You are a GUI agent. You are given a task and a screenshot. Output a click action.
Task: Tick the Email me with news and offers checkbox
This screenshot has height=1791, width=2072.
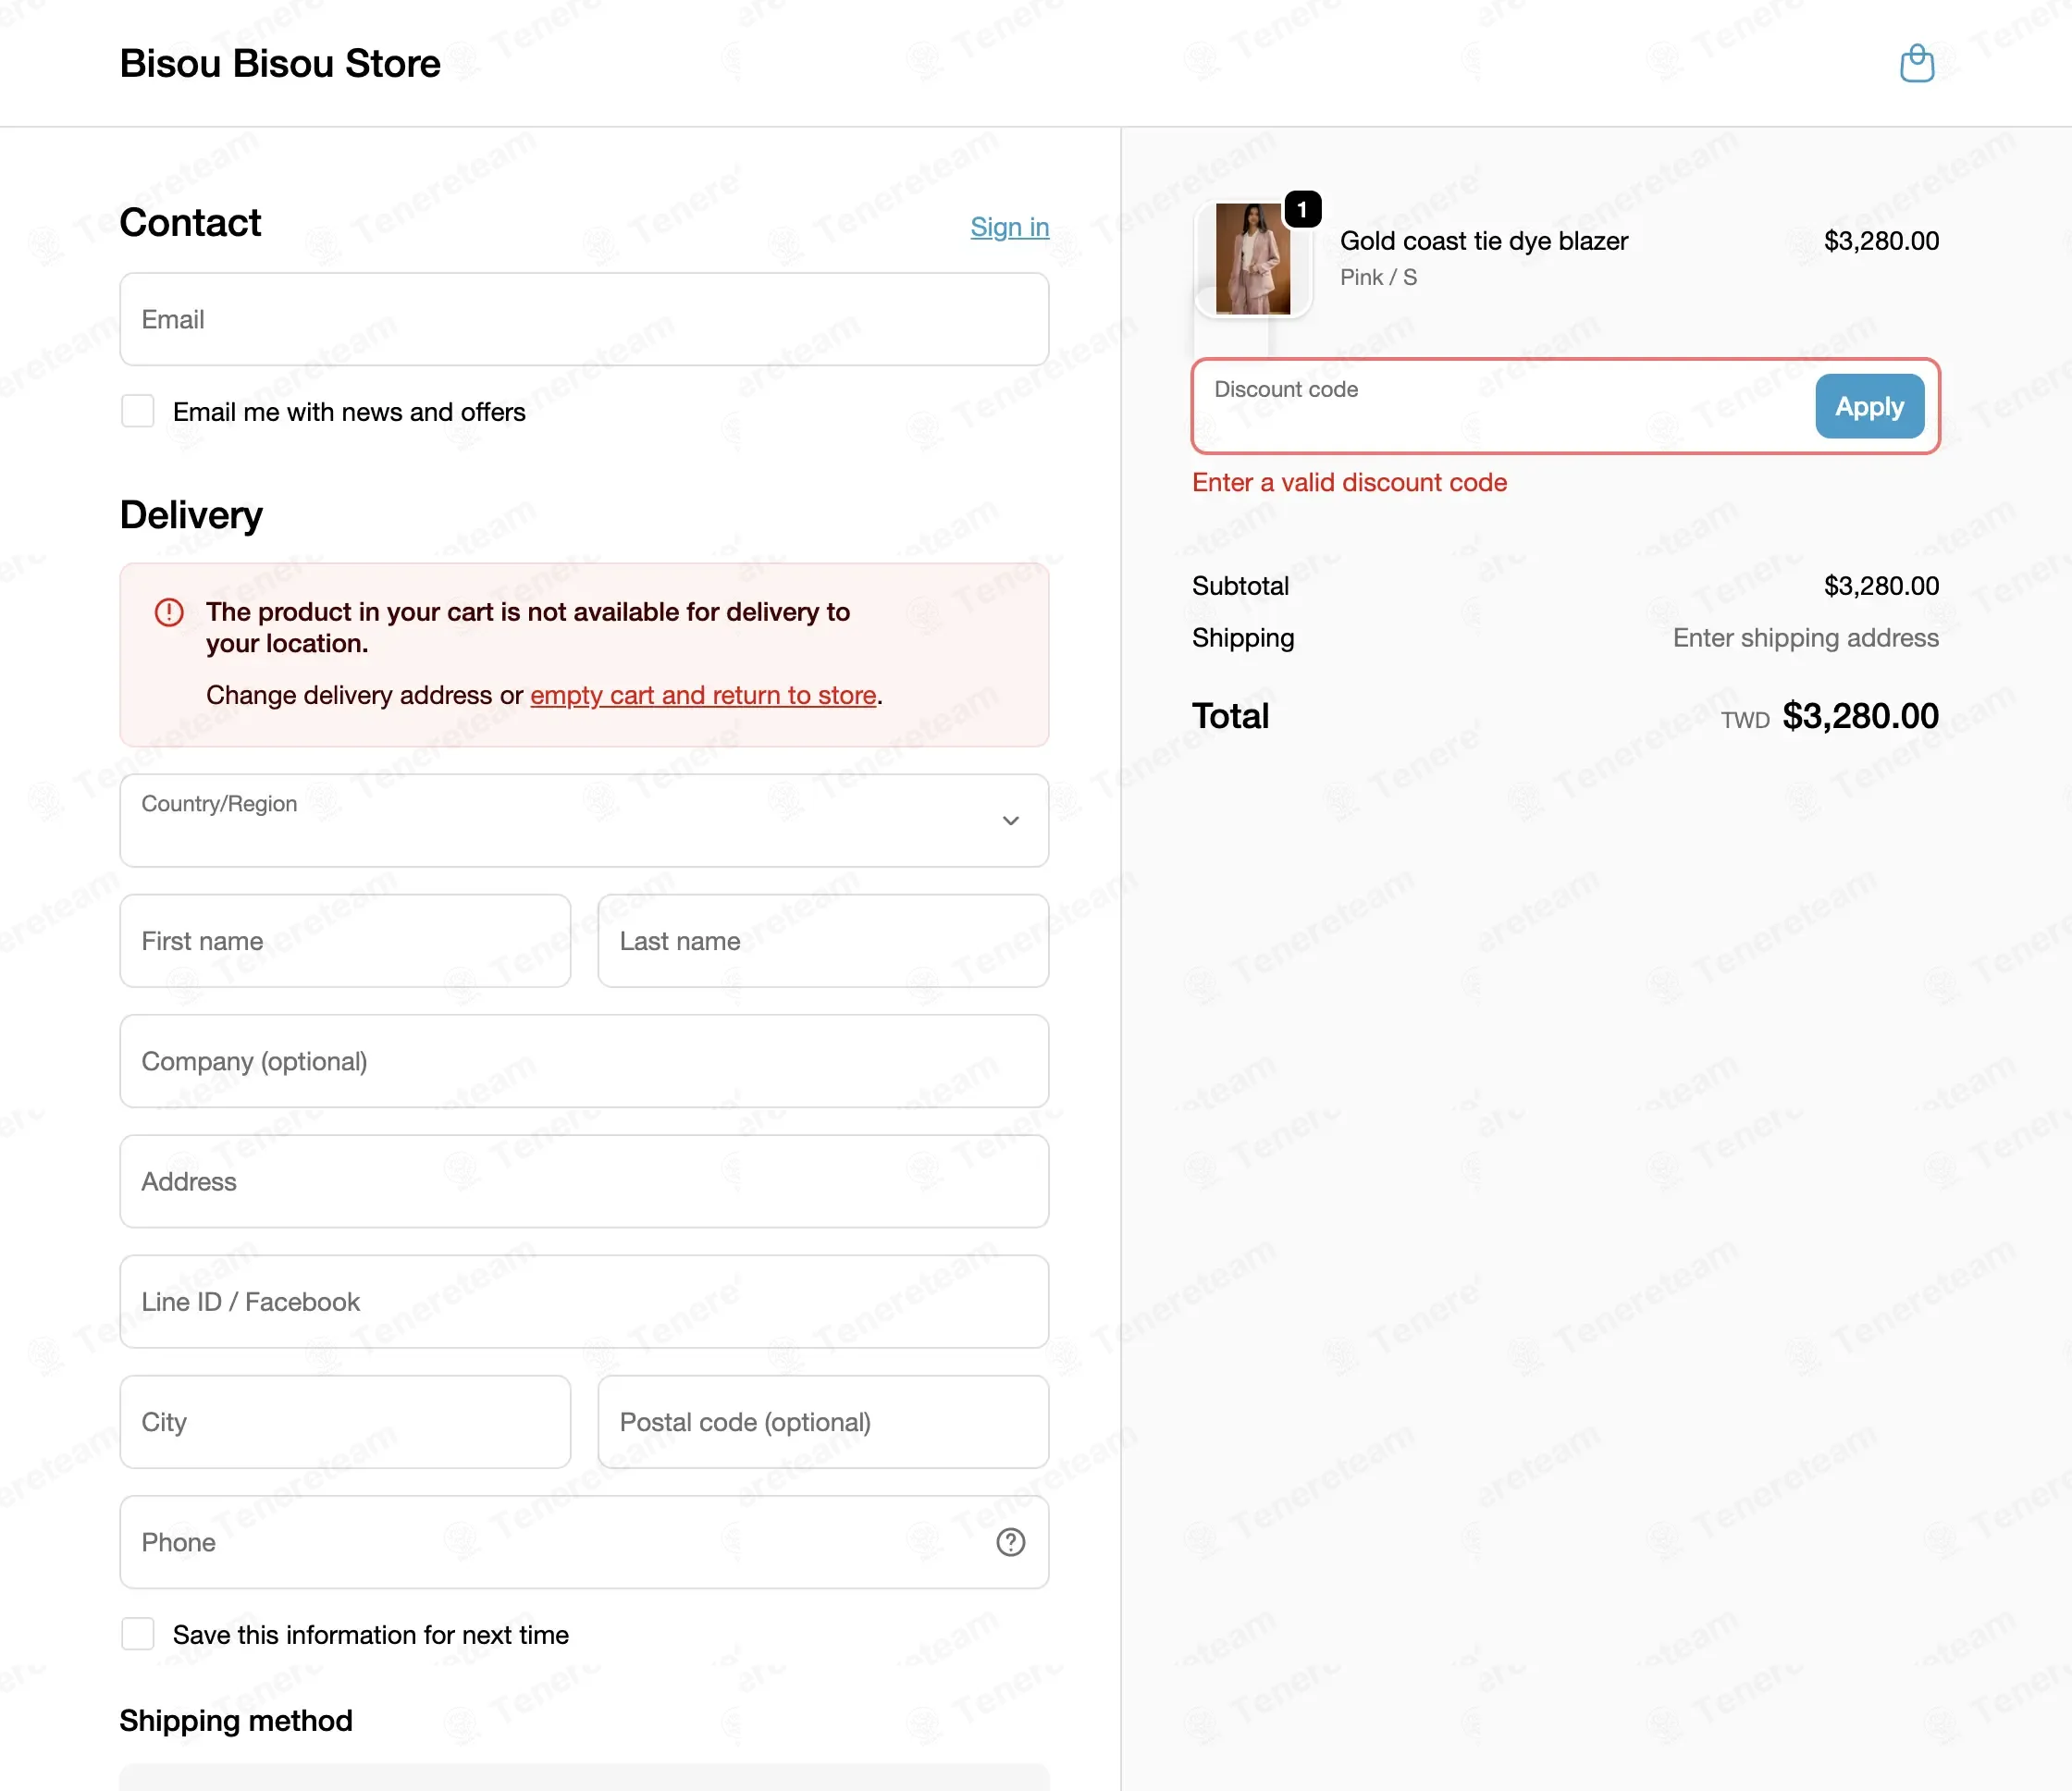(138, 411)
